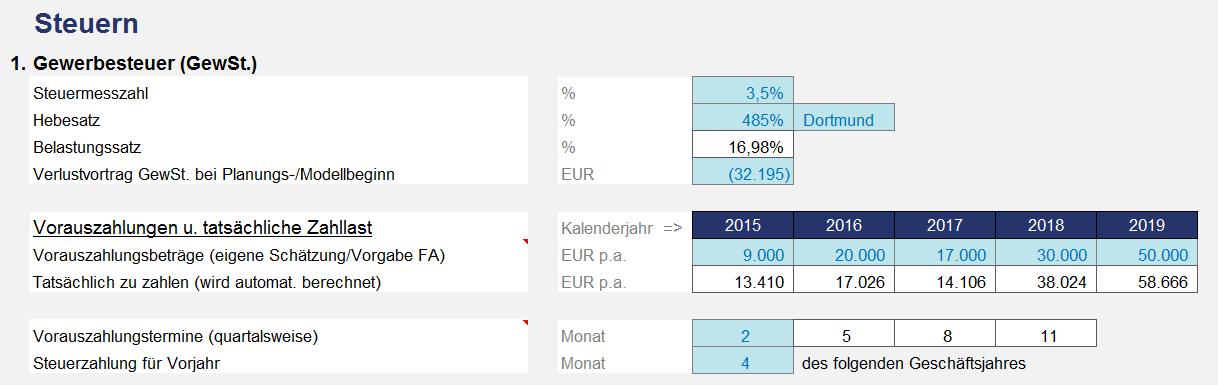Click the 2017 year header

pos(945,226)
